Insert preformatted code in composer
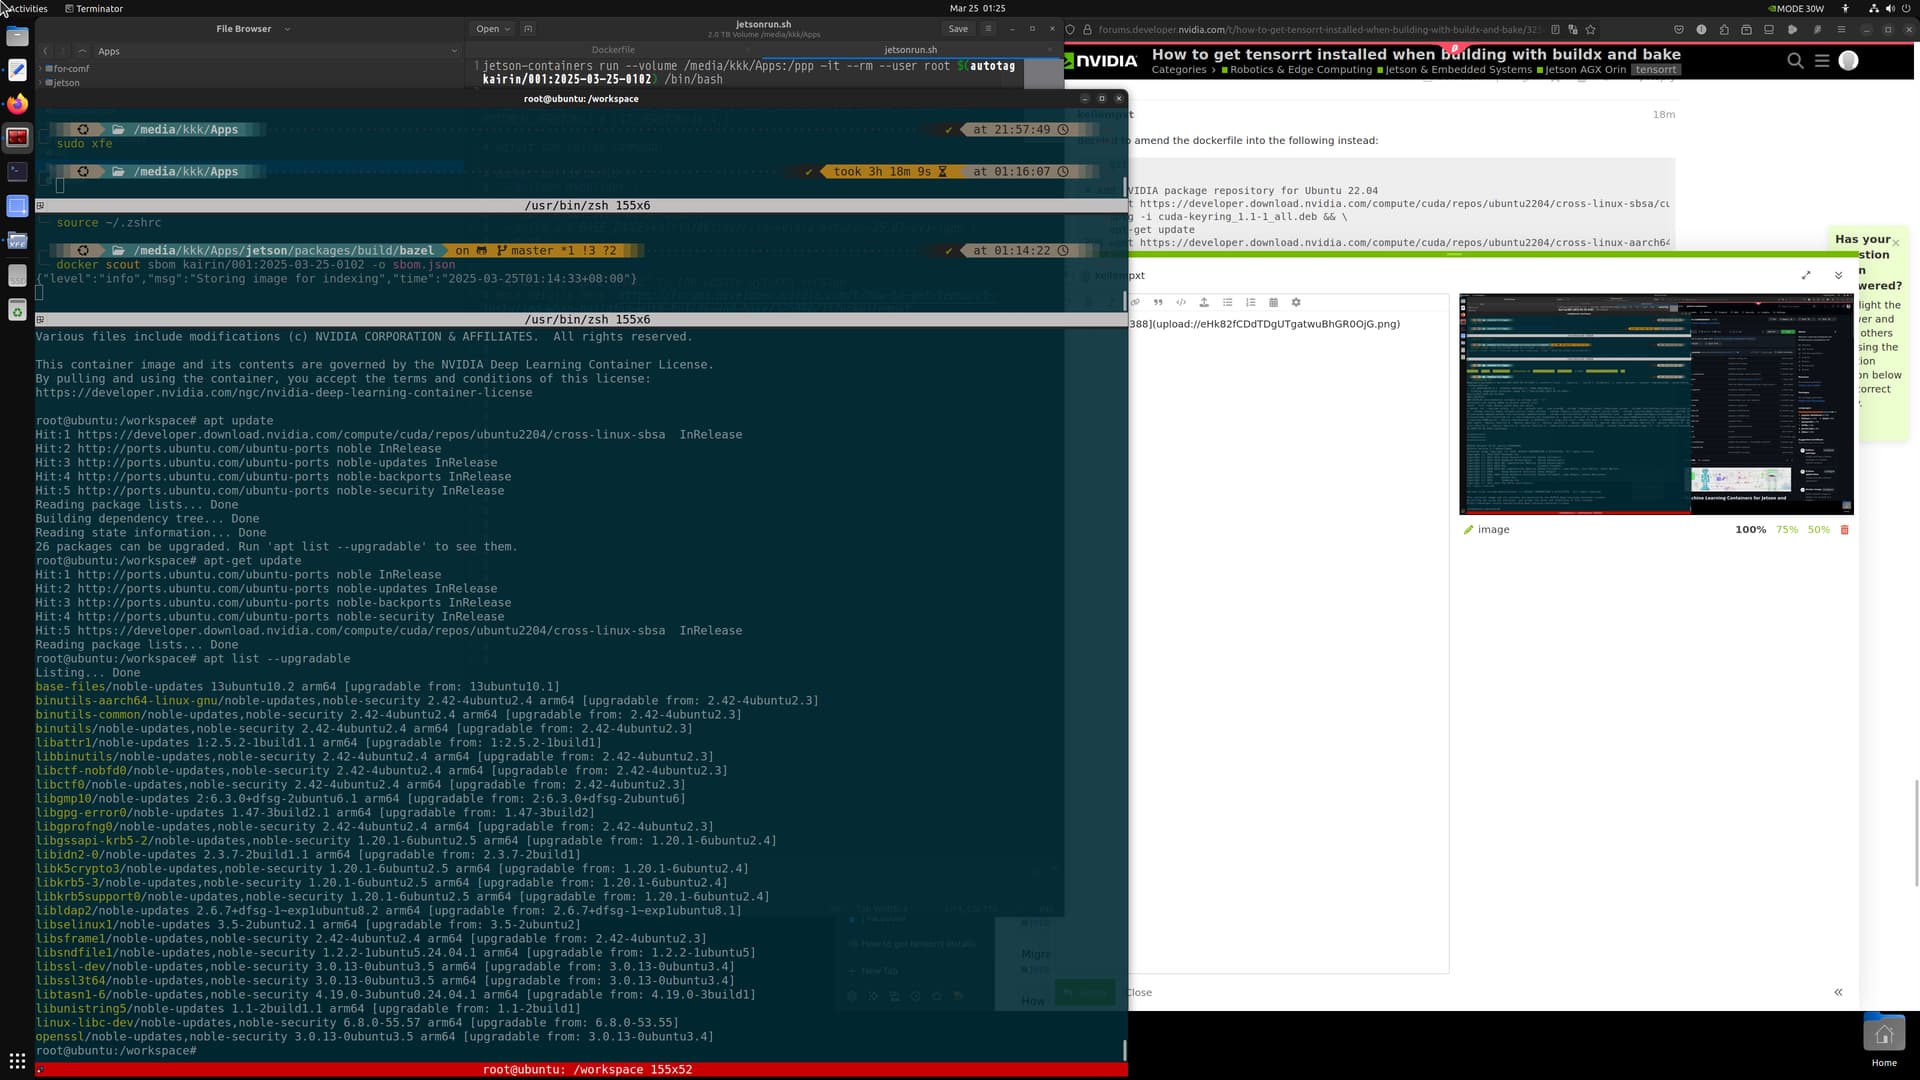This screenshot has width=1920, height=1080. click(x=1181, y=302)
